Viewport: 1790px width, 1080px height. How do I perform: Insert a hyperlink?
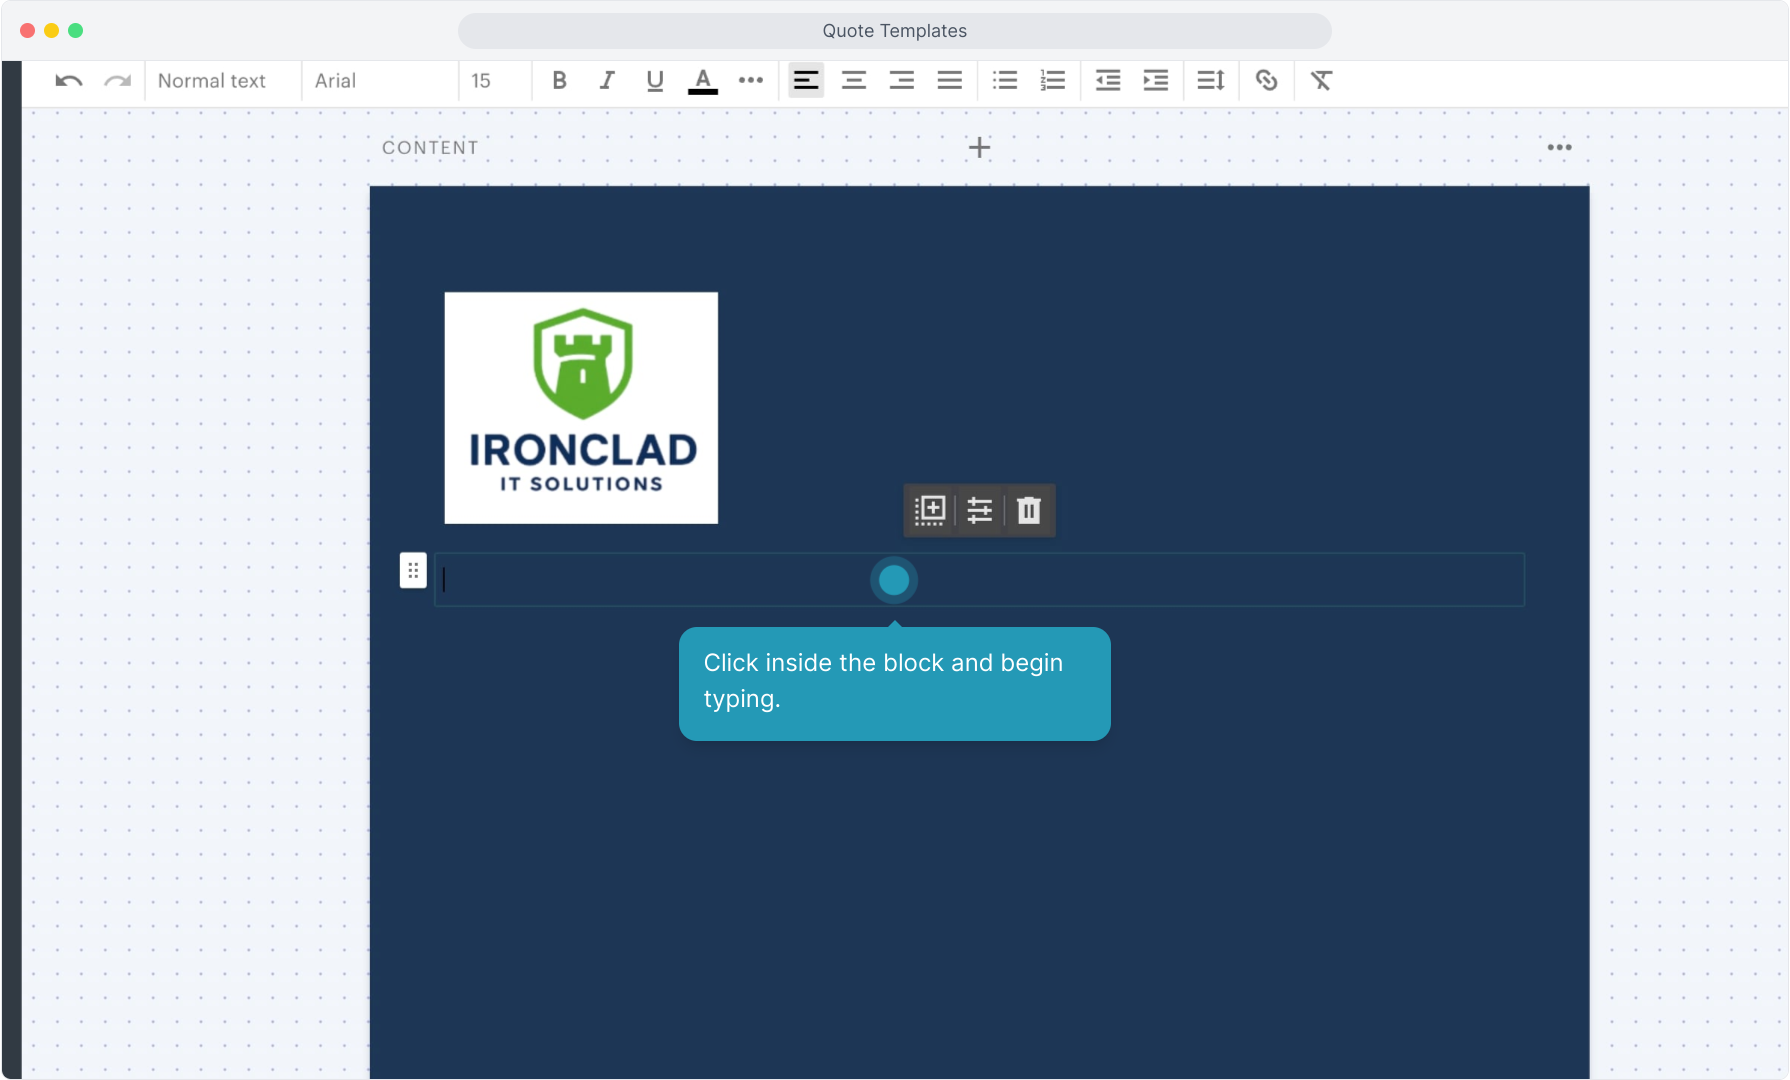tap(1267, 81)
